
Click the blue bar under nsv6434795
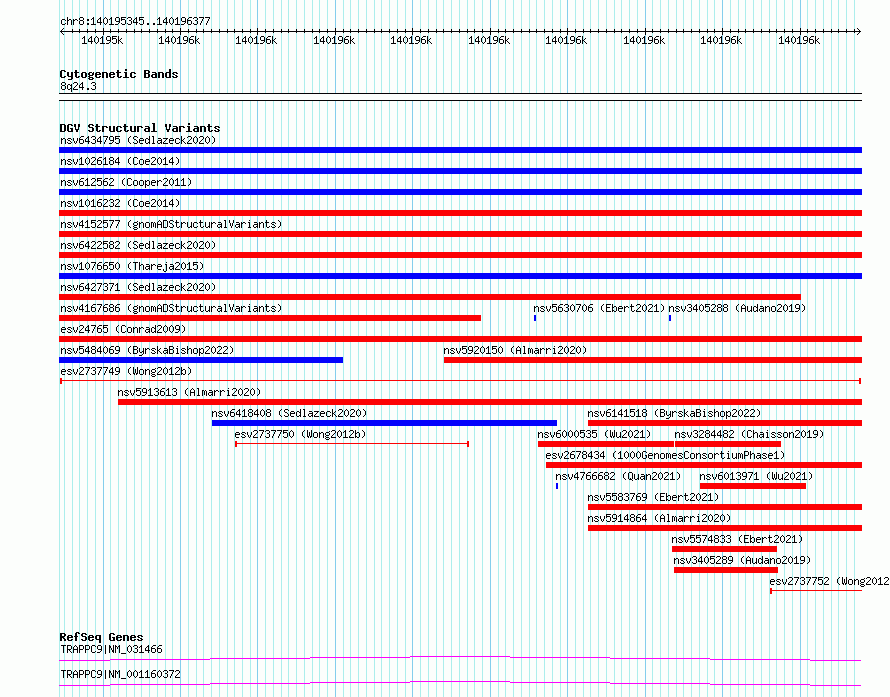click(460, 150)
